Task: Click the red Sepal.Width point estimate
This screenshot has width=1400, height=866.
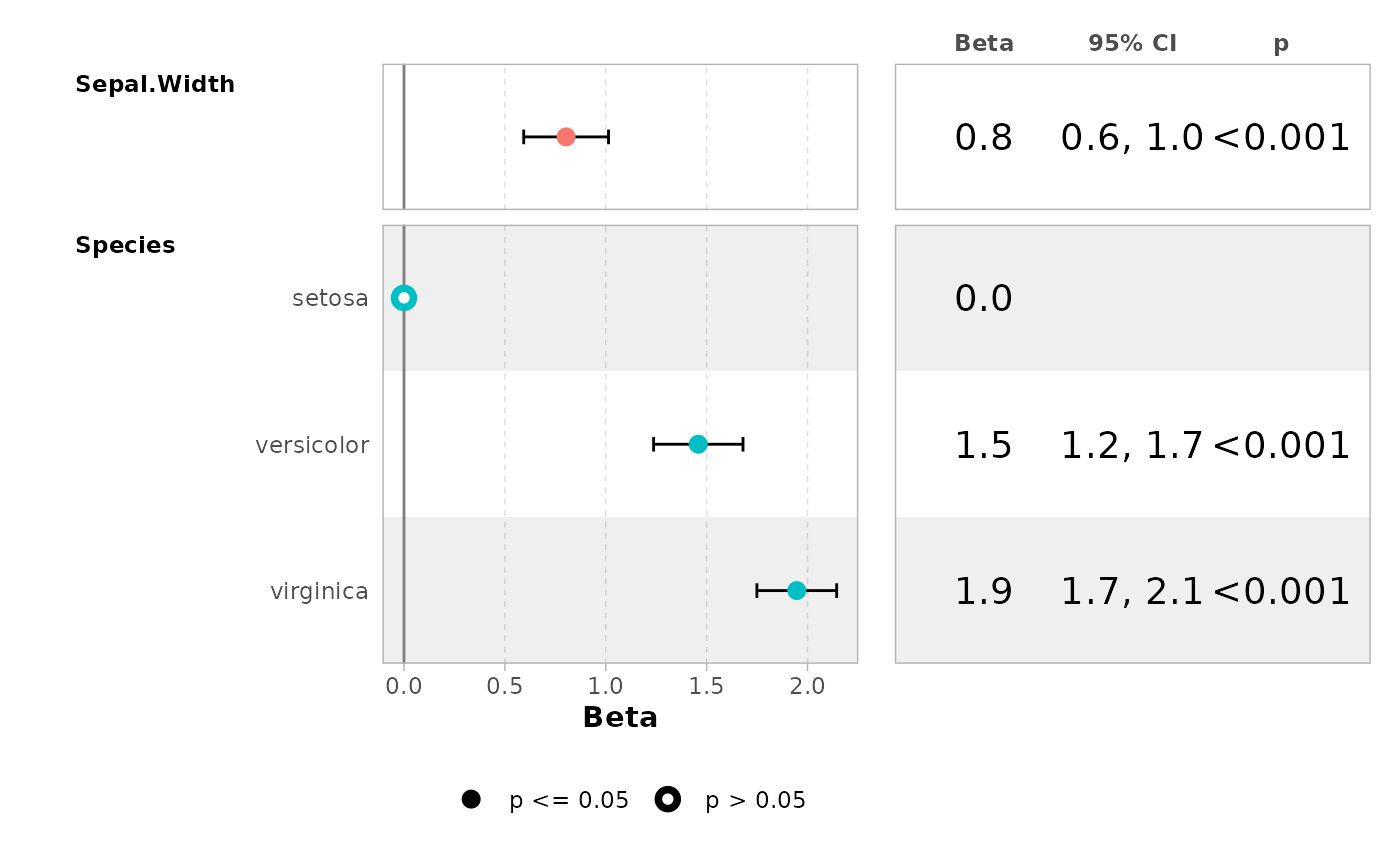Action: coord(566,137)
